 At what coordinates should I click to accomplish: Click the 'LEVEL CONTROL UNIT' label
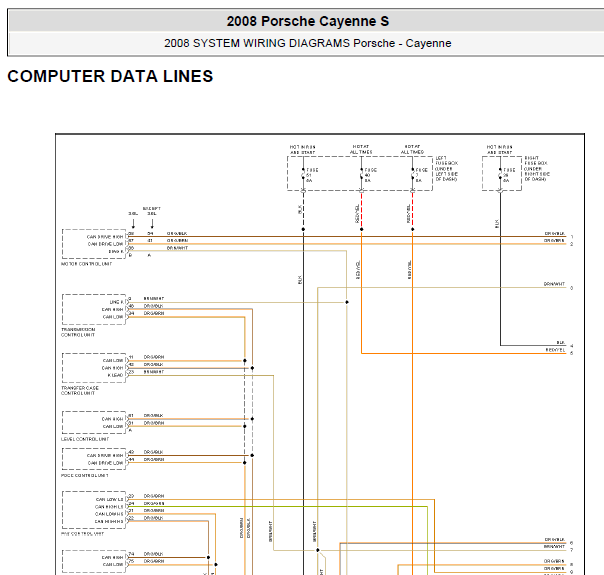pos(85,439)
